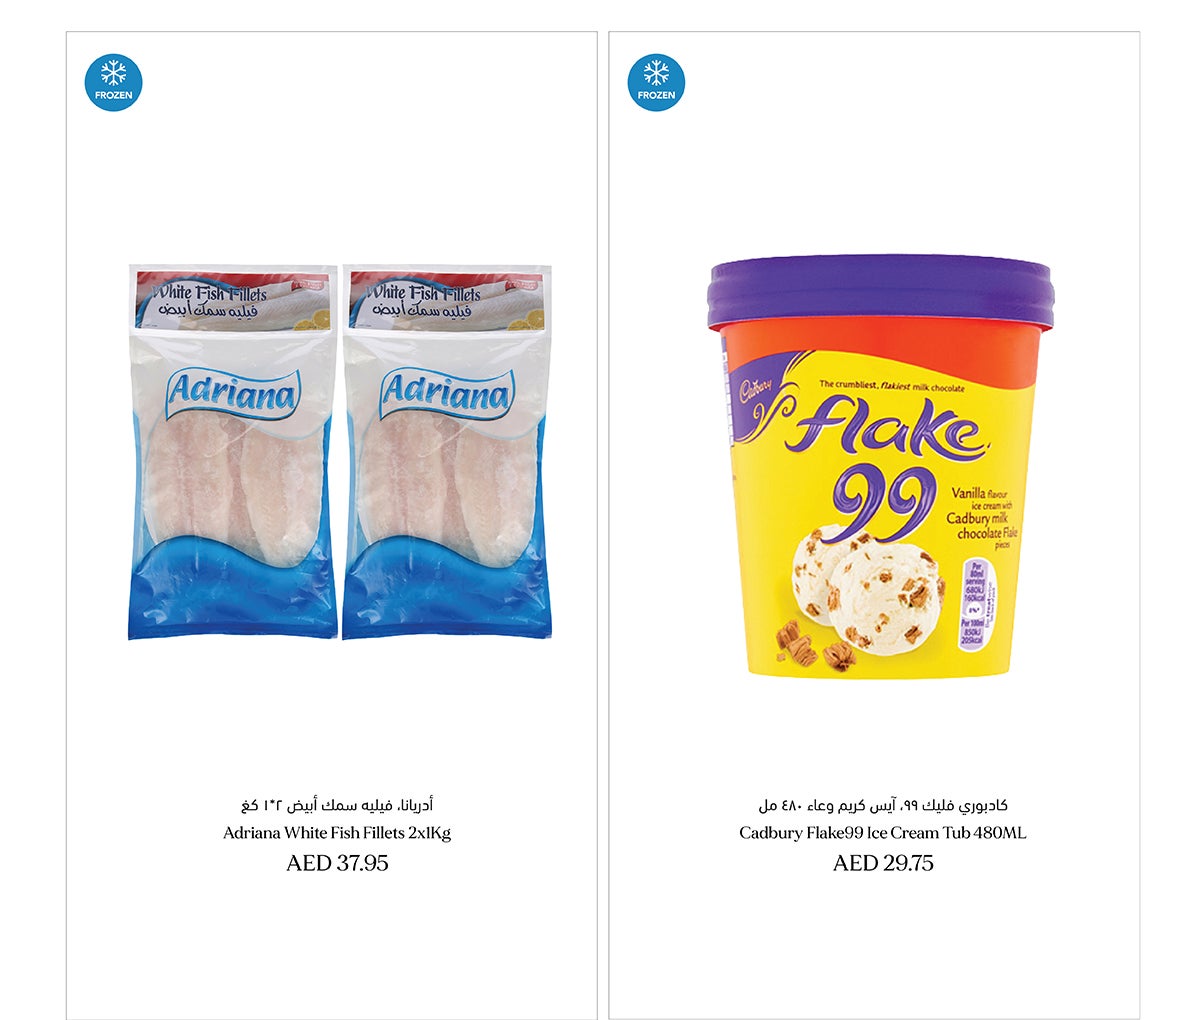Click the Arabic title of Cadbury ice cream

[x=883, y=805]
